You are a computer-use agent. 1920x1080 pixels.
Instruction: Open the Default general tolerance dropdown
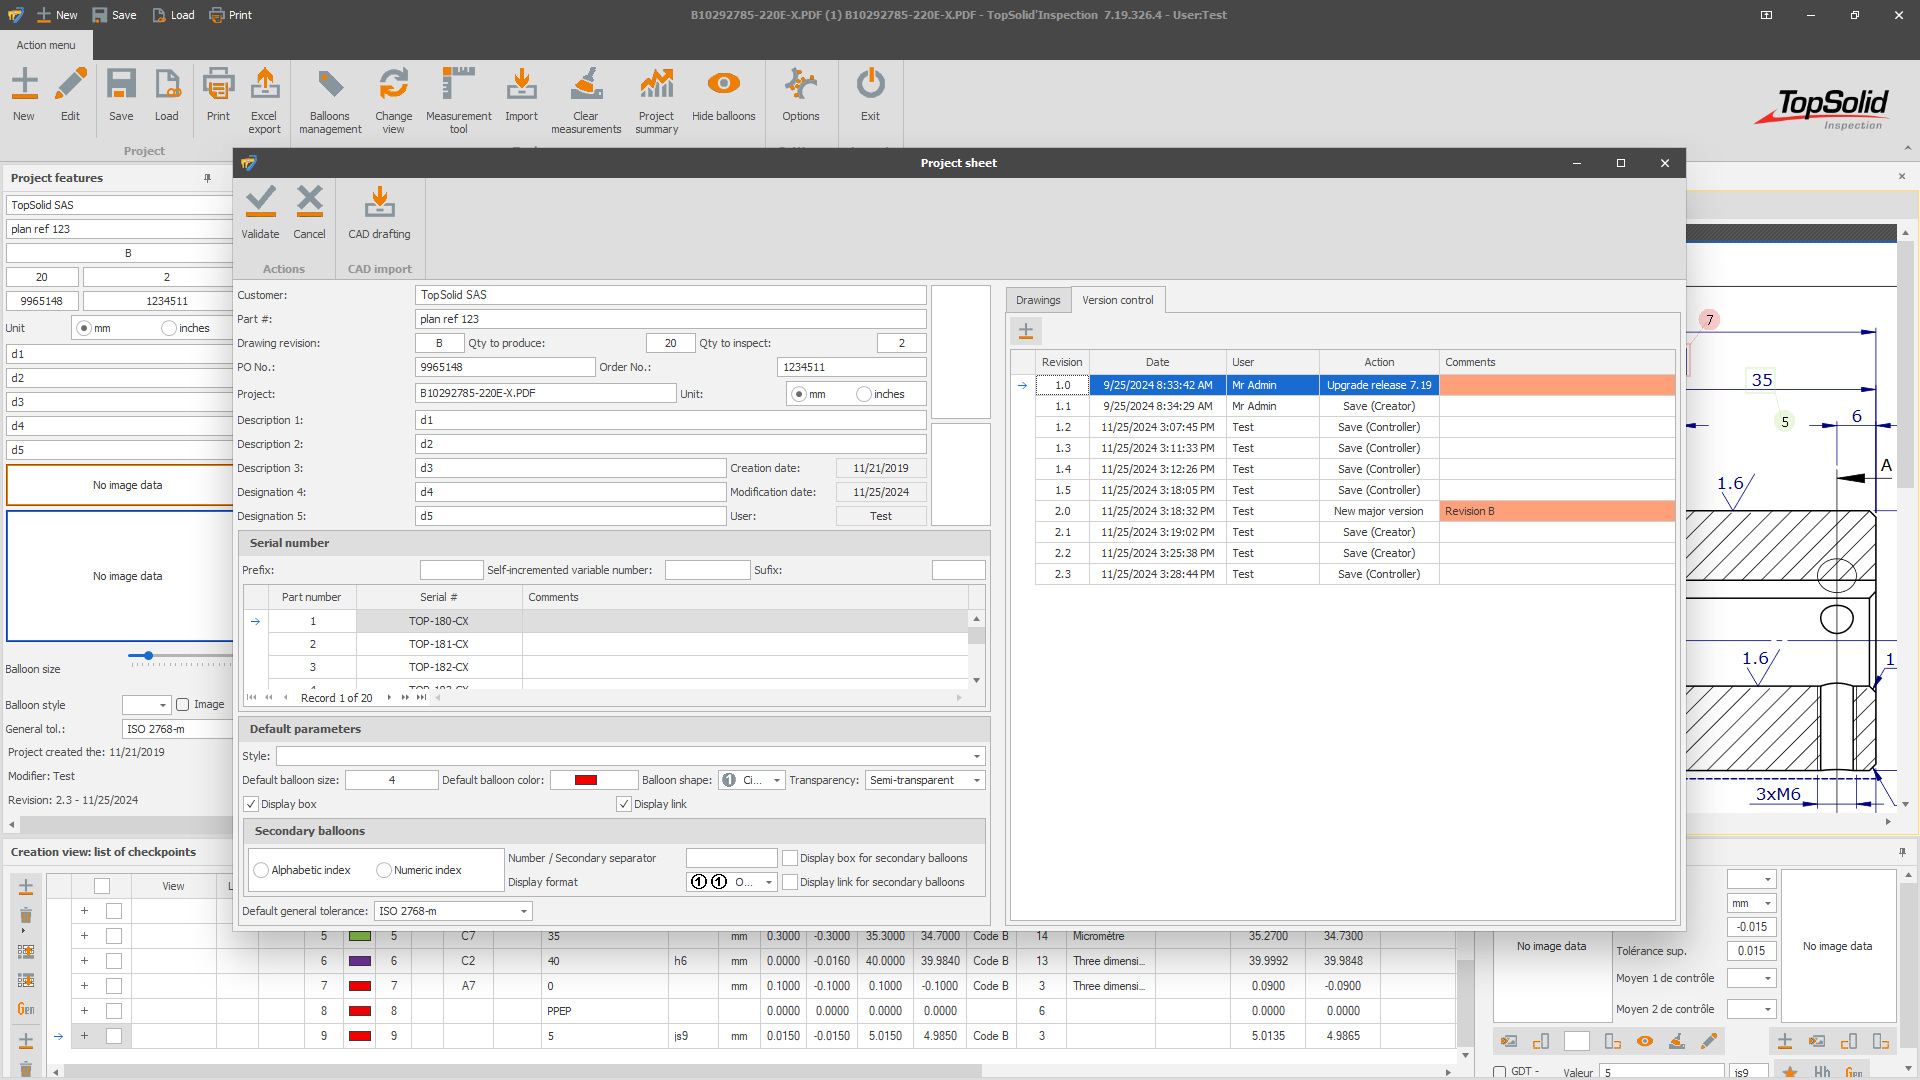point(524,911)
